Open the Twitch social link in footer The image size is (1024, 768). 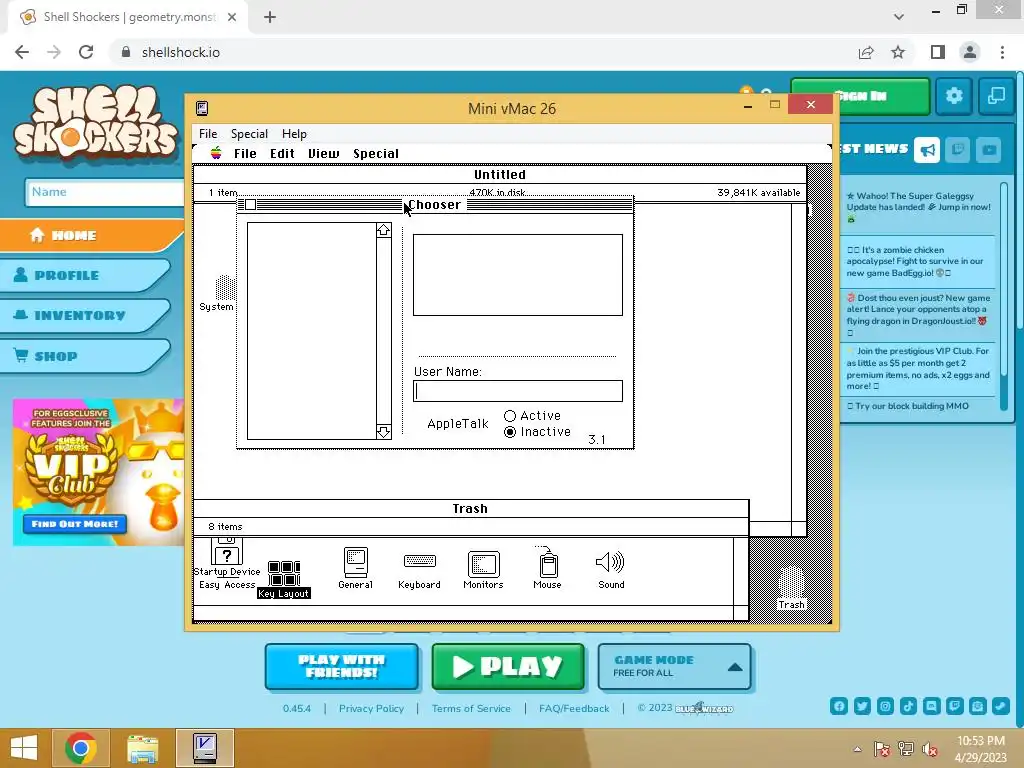coord(955,706)
